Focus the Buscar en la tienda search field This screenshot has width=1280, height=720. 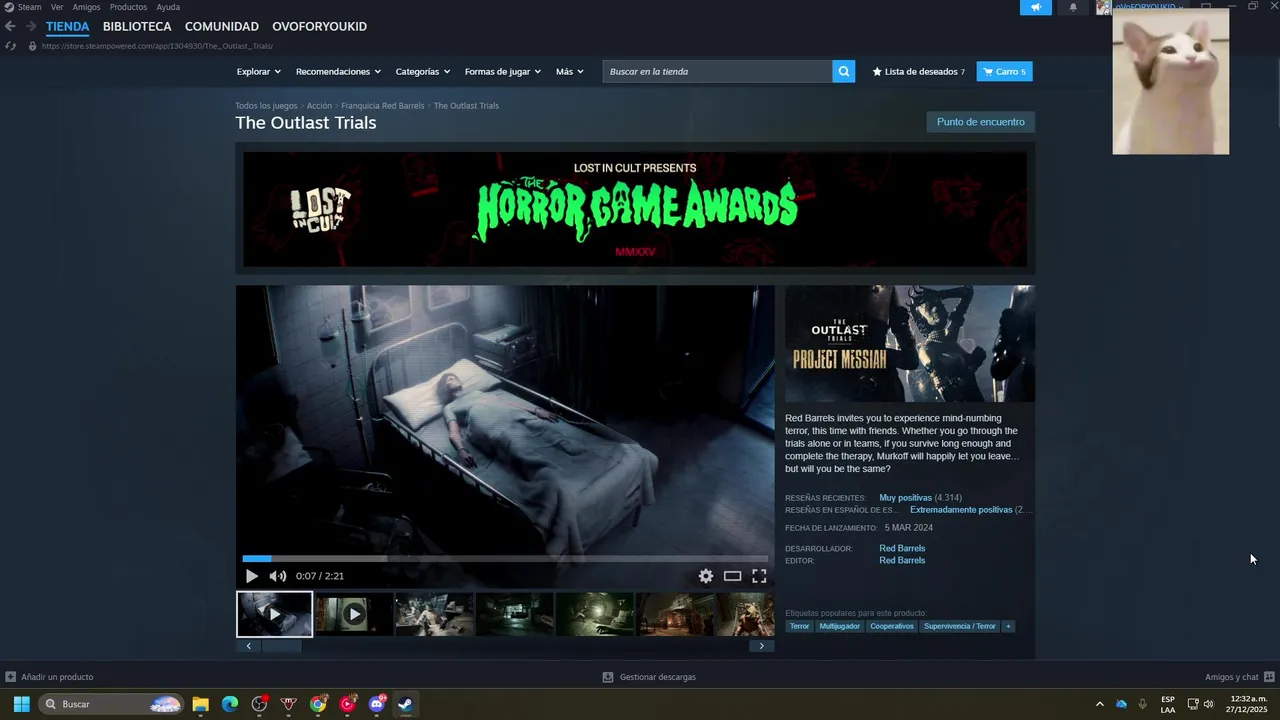717,71
